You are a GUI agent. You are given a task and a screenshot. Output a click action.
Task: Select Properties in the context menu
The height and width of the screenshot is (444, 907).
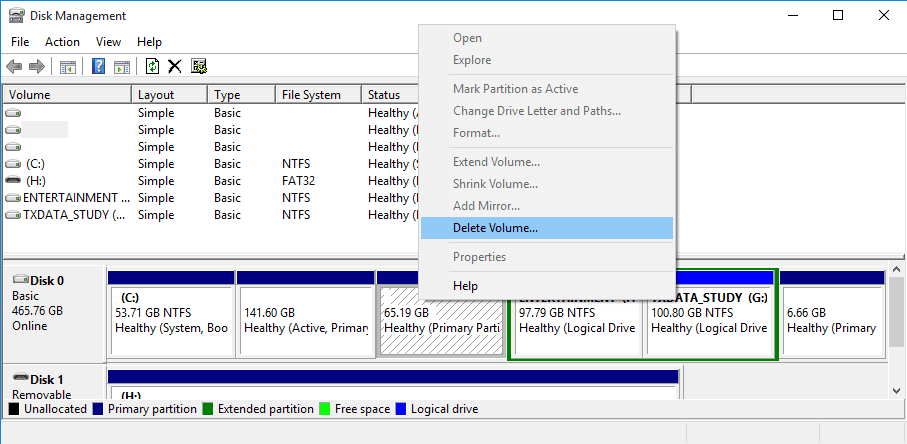click(x=547, y=257)
